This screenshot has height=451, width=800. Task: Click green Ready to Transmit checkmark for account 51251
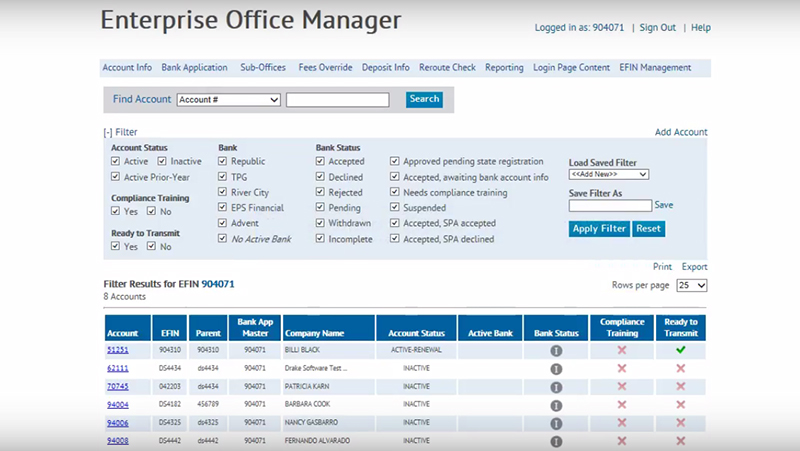(x=680, y=351)
